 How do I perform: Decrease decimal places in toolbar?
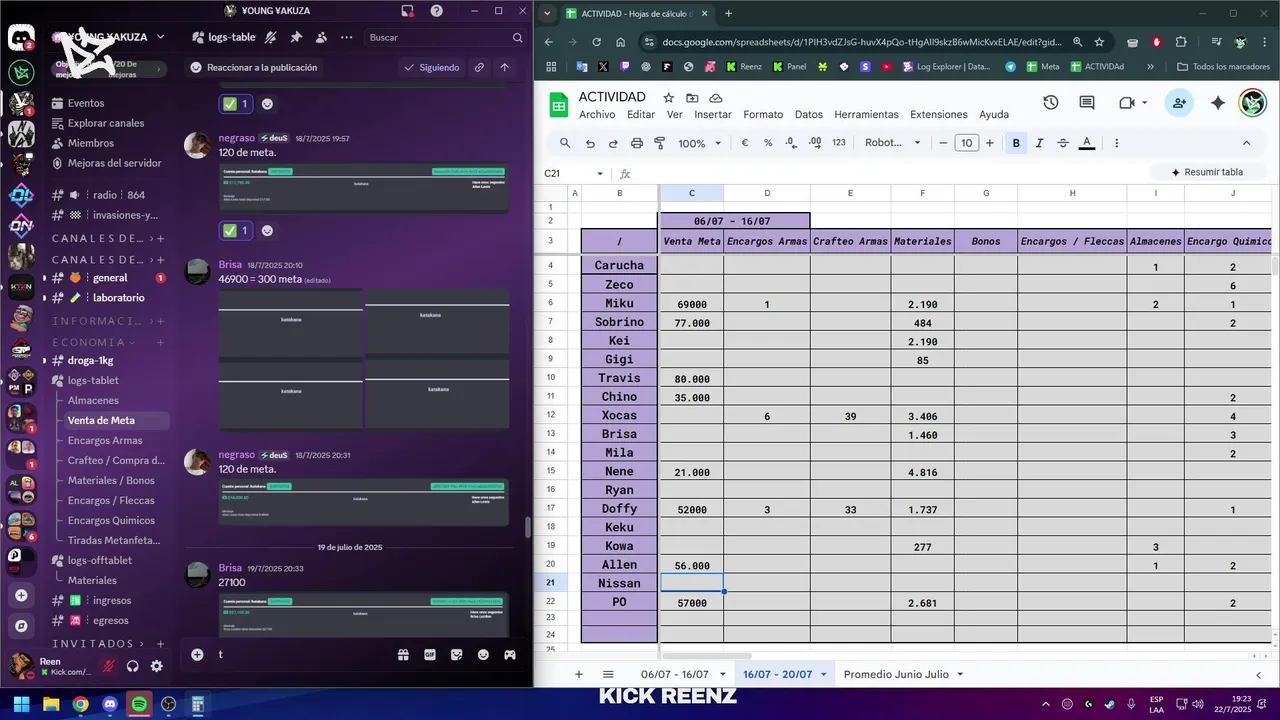791,143
